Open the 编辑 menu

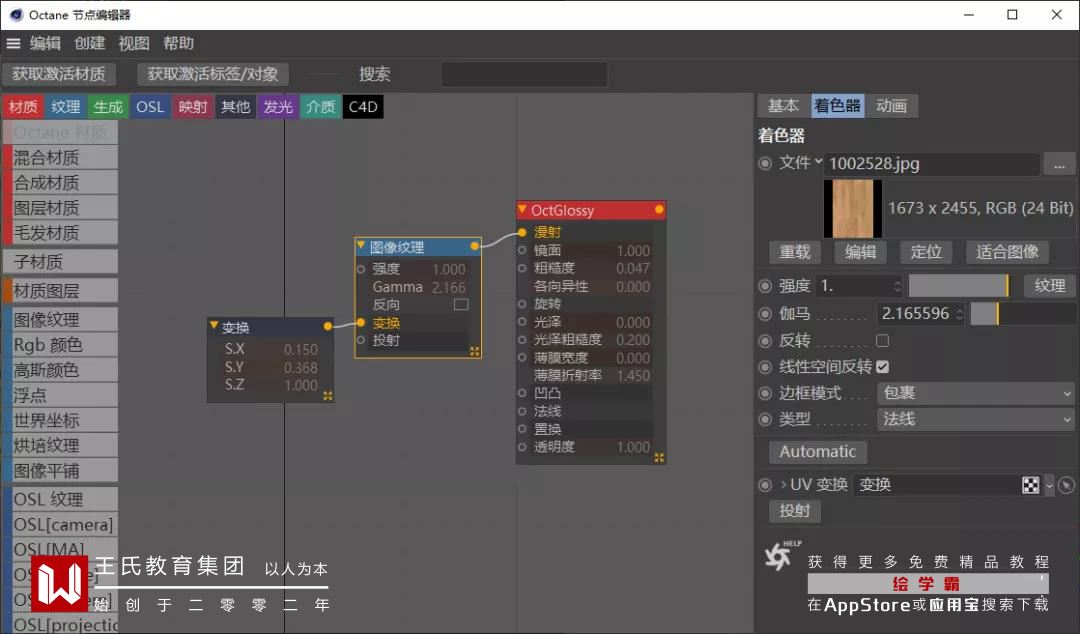(45, 43)
